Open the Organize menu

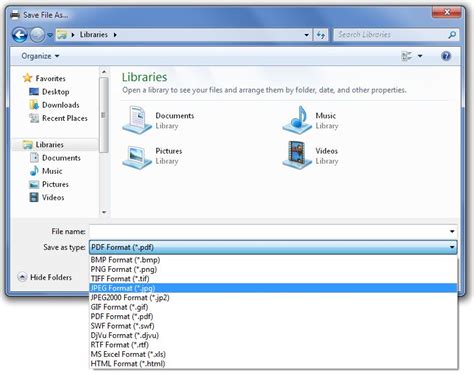(40, 56)
